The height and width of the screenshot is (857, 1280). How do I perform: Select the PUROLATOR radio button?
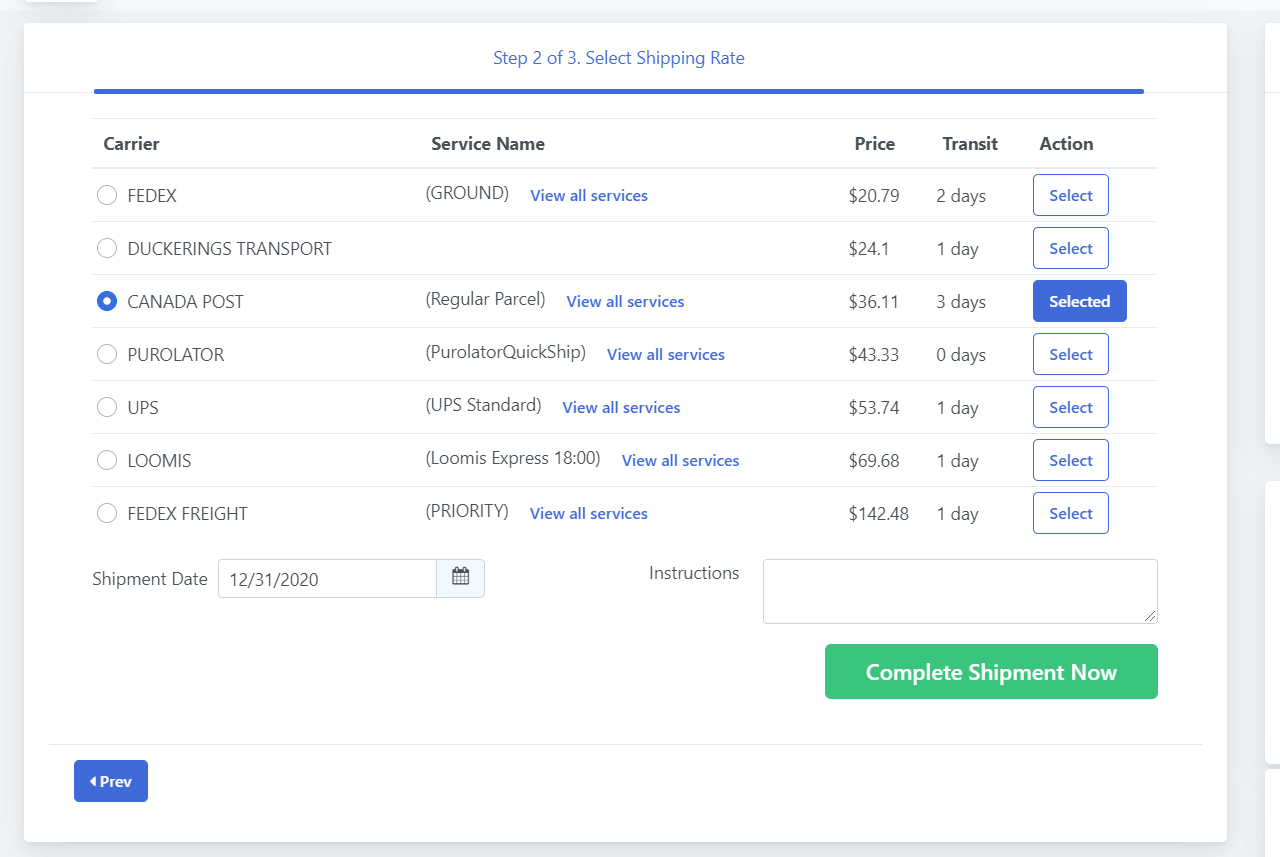coord(107,355)
